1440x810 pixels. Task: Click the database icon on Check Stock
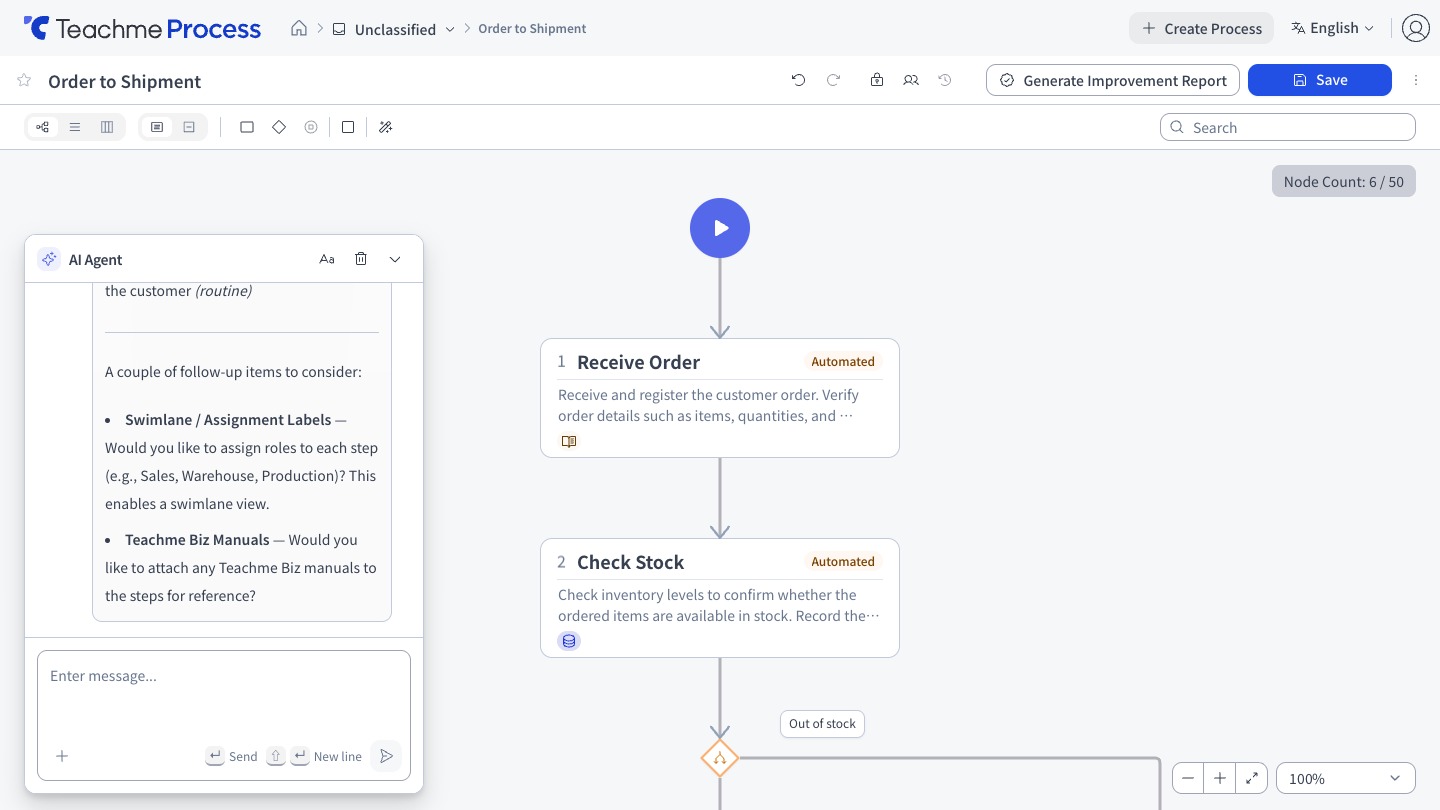click(x=569, y=641)
